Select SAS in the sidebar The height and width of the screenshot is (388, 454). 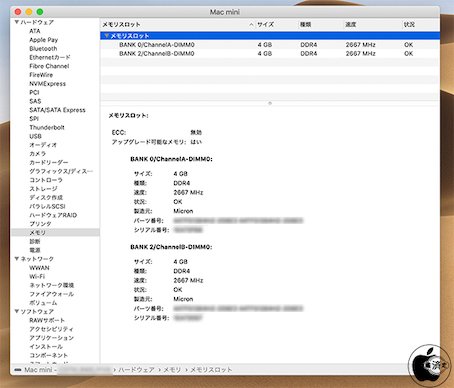tap(35, 101)
